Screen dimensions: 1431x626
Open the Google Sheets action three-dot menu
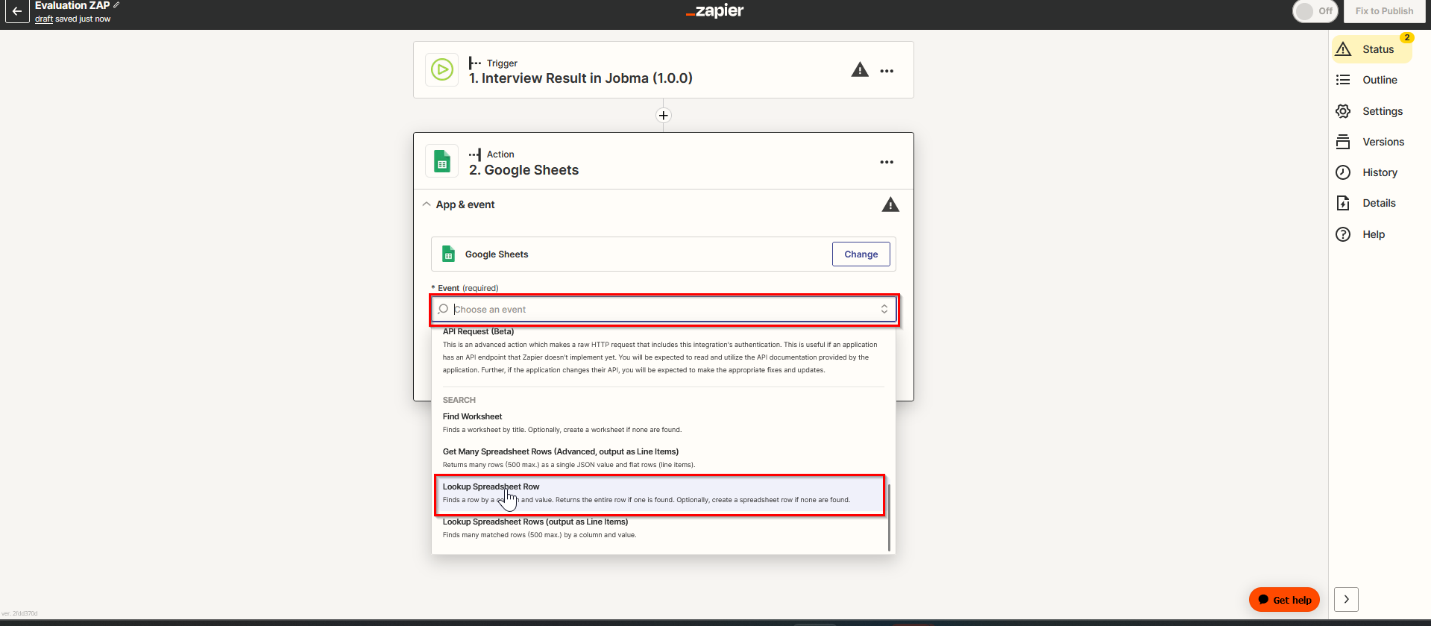coord(887,162)
